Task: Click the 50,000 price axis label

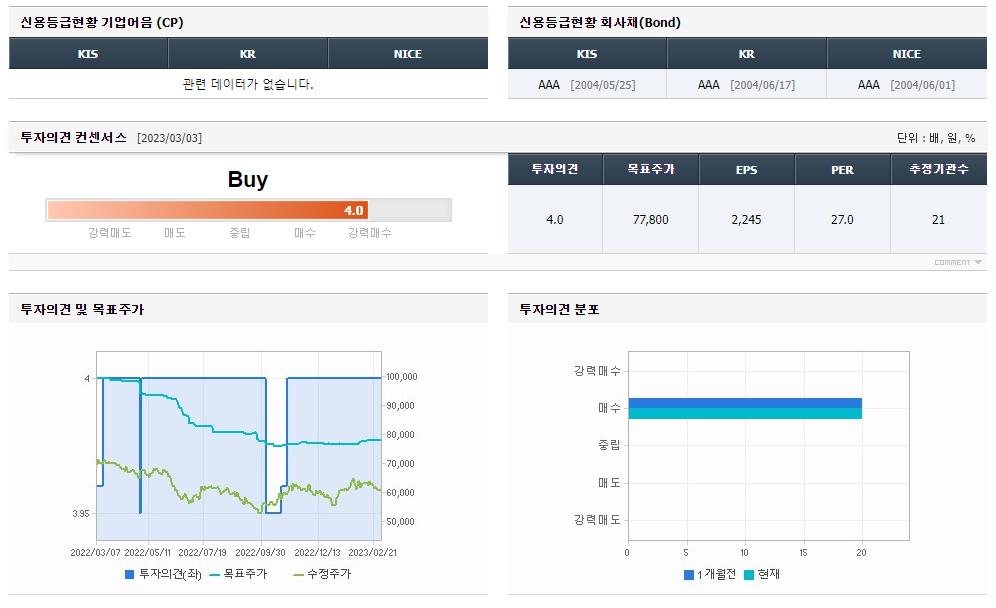Action: pos(401,522)
